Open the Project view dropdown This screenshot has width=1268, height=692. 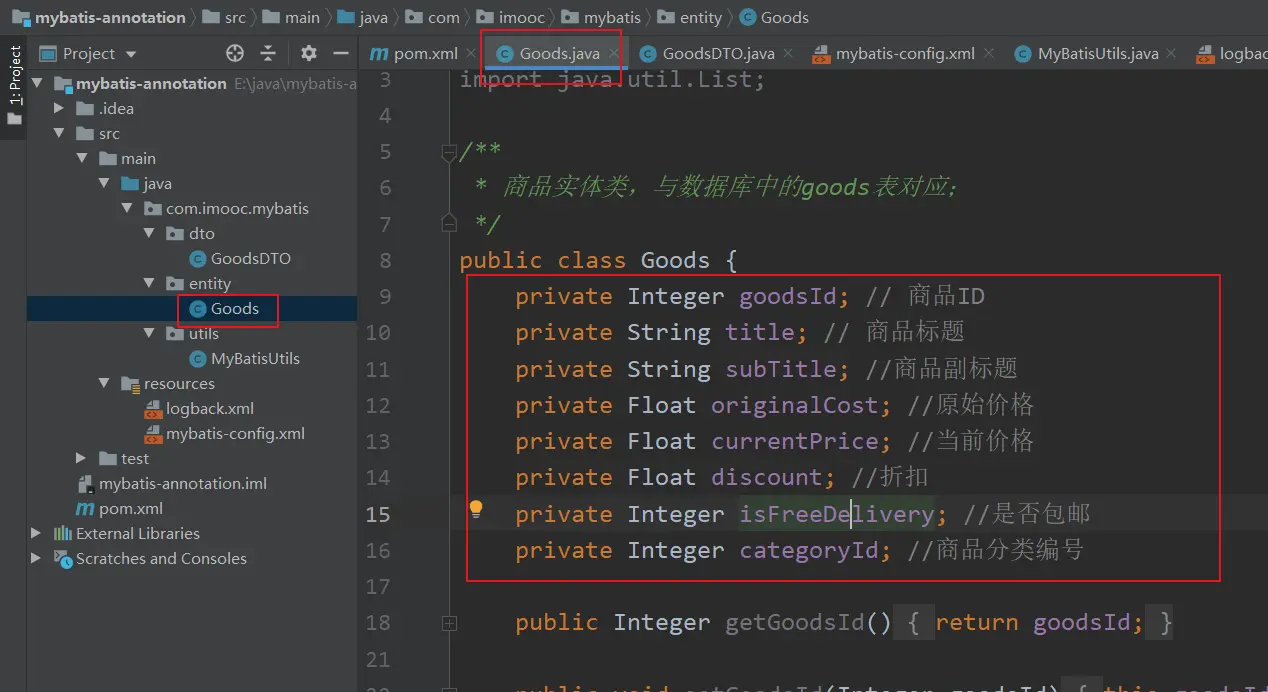[131, 54]
